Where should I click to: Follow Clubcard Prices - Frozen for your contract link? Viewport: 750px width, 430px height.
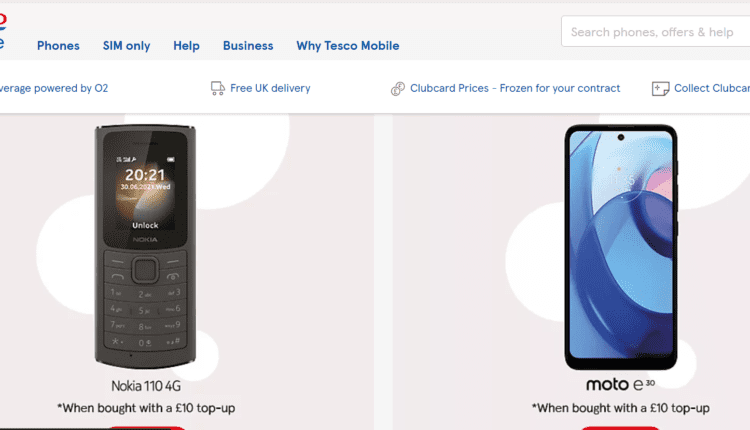point(515,88)
